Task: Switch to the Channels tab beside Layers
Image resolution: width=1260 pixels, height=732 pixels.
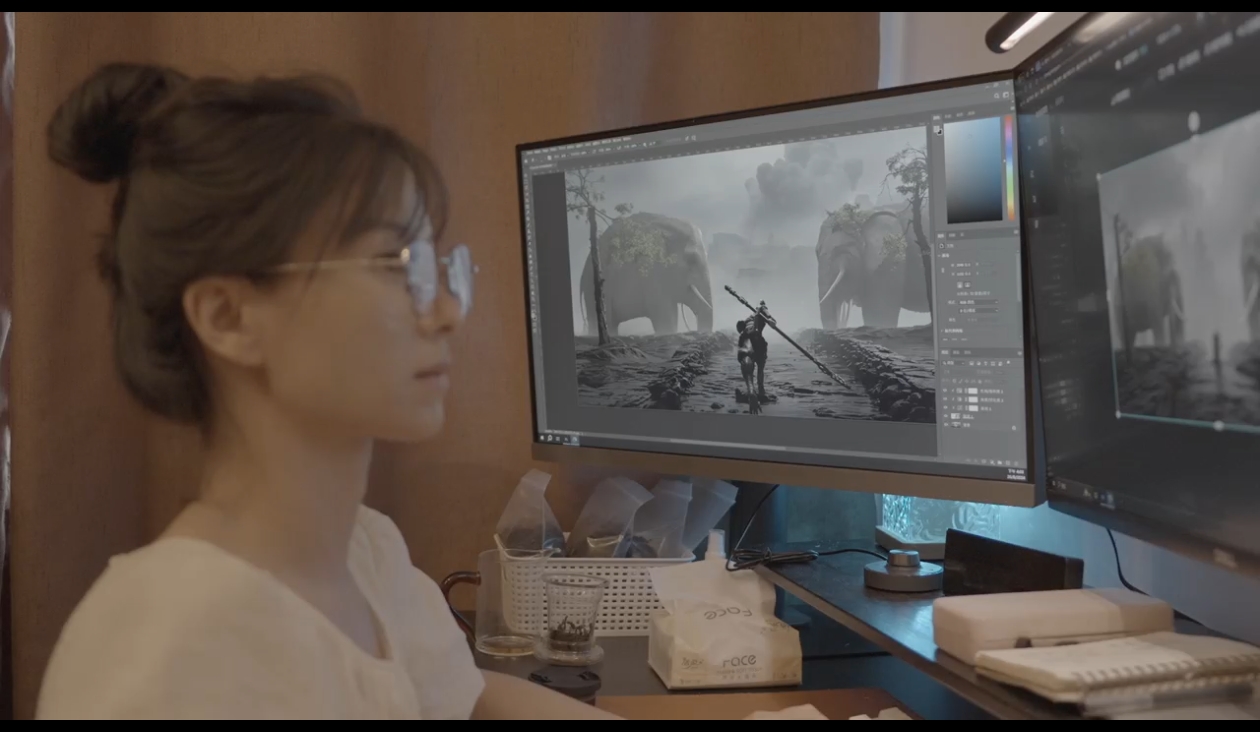Action: 956,352
